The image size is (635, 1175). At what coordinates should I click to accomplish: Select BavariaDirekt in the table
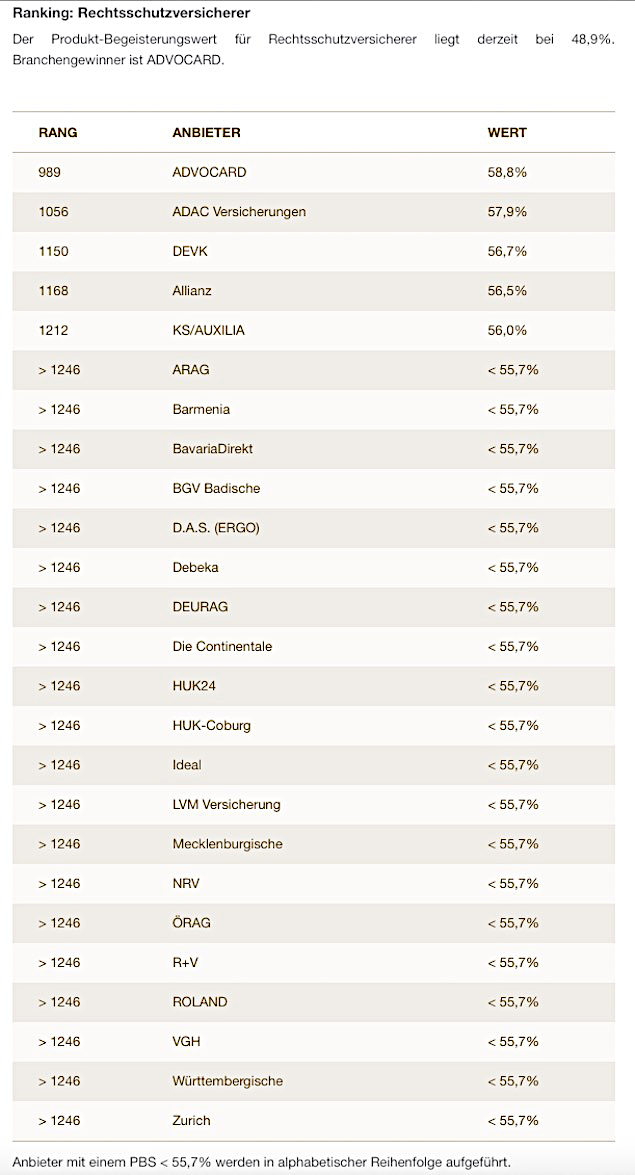[212, 449]
